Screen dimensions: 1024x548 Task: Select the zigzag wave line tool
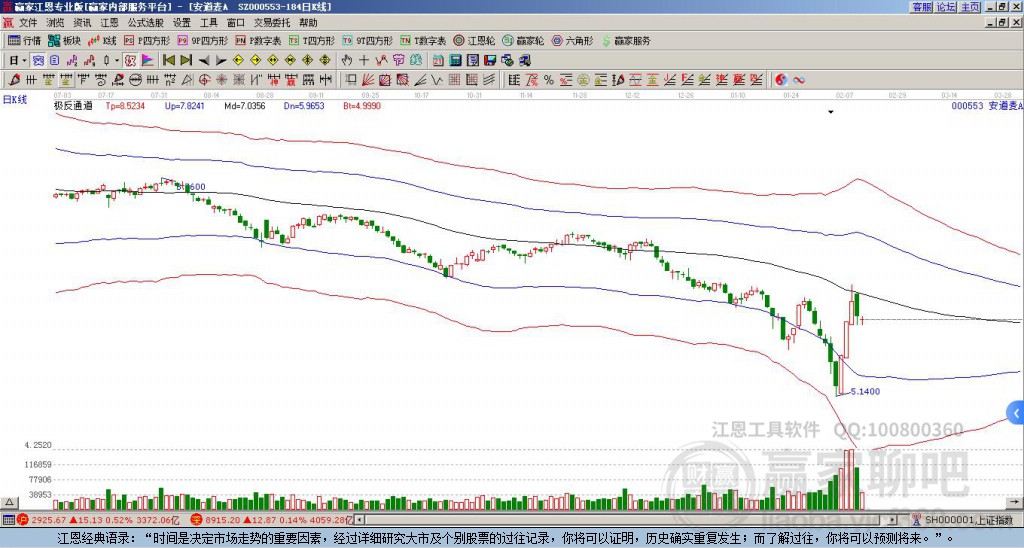pos(436,80)
